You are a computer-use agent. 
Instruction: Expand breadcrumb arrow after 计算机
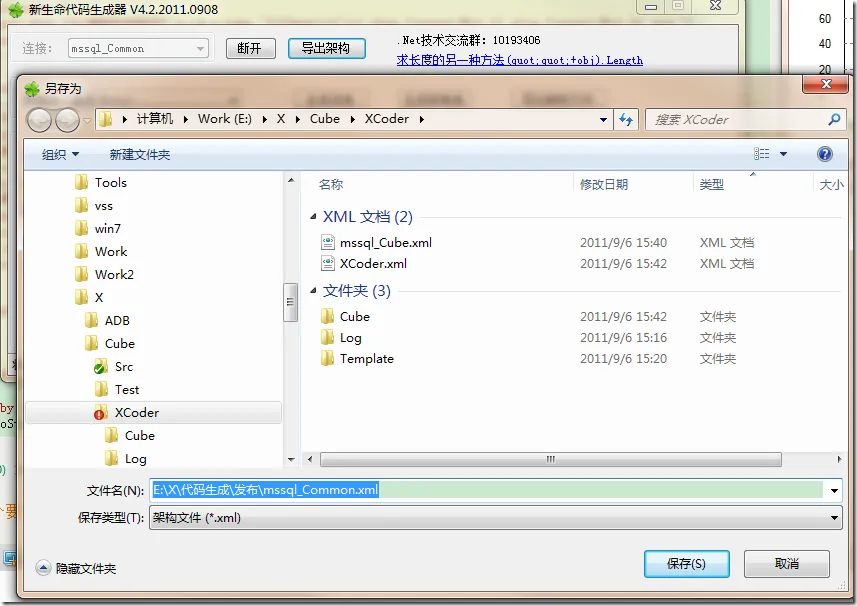pos(186,119)
